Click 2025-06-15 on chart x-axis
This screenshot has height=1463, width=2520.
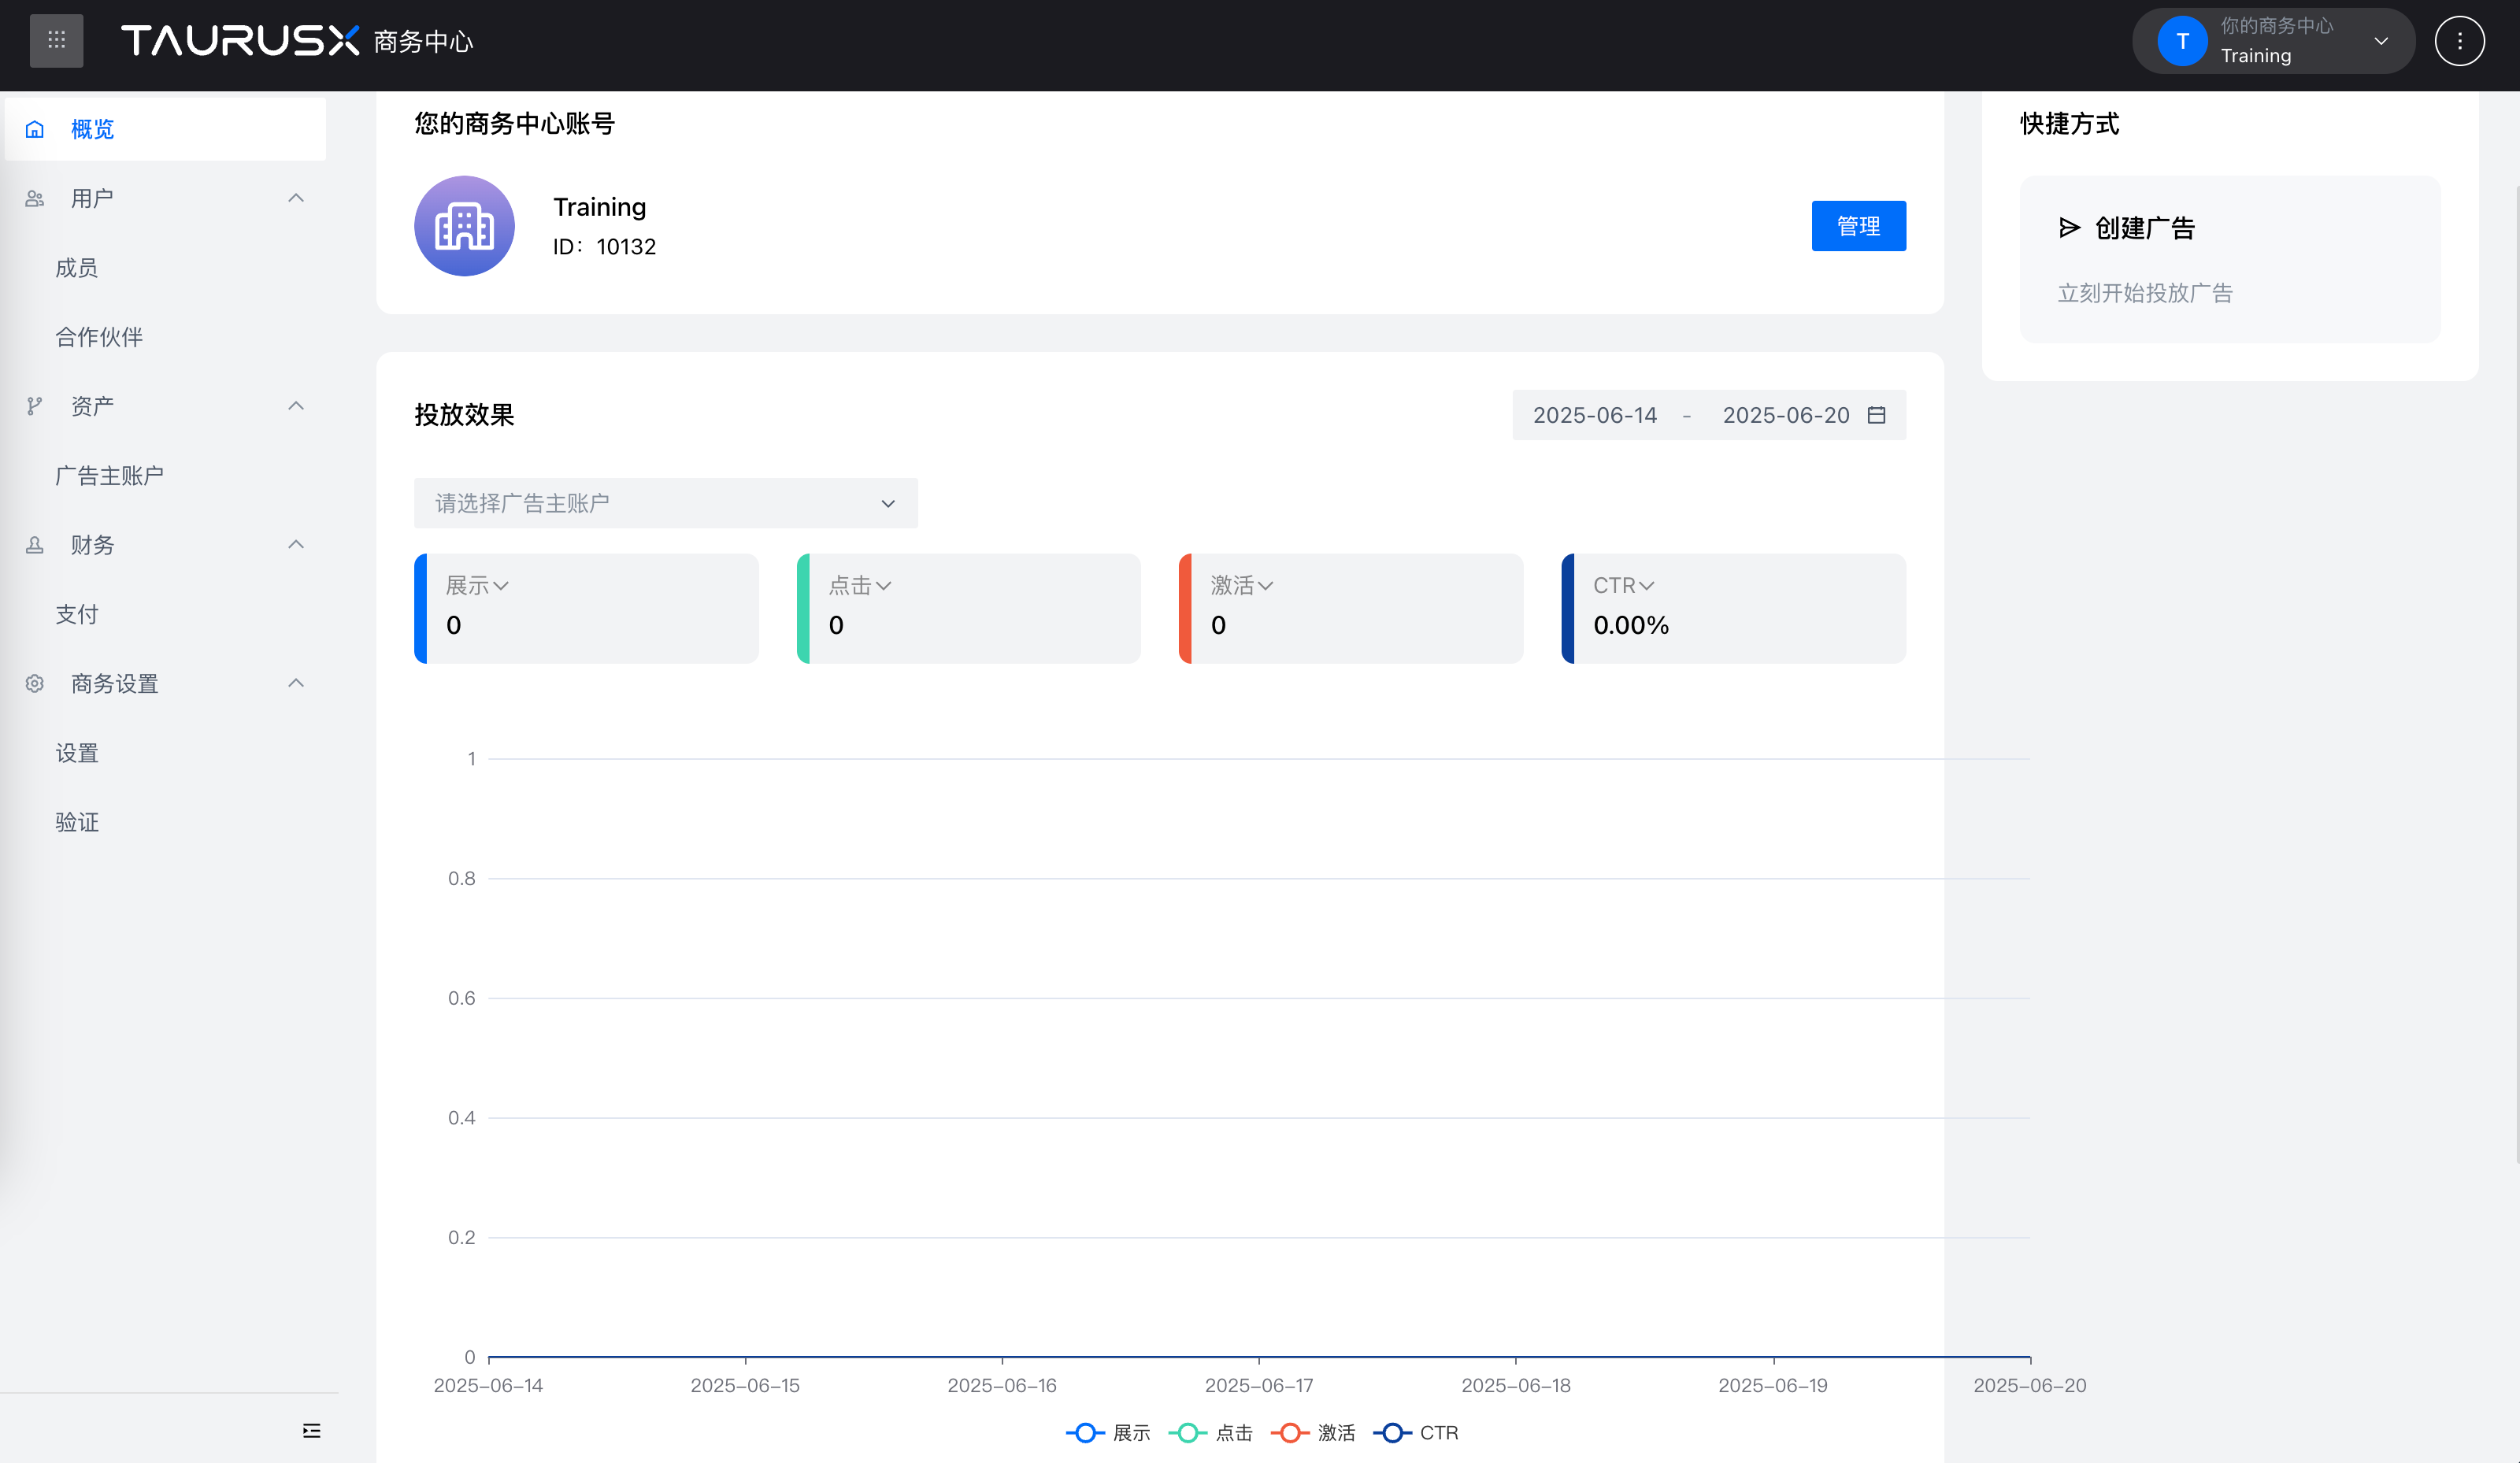pos(745,1385)
